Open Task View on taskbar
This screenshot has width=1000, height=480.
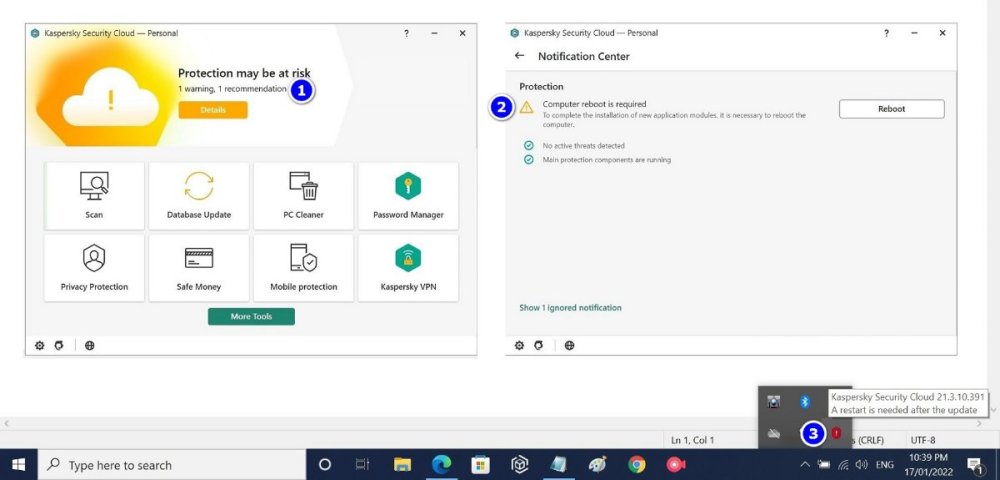[x=363, y=465]
